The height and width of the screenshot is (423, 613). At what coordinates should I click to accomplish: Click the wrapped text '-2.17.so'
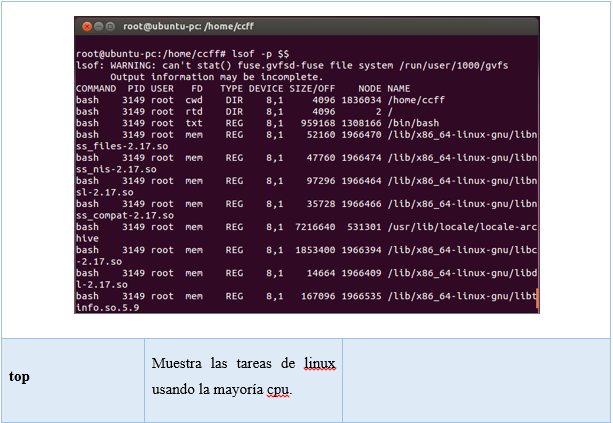tap(99, 262)
